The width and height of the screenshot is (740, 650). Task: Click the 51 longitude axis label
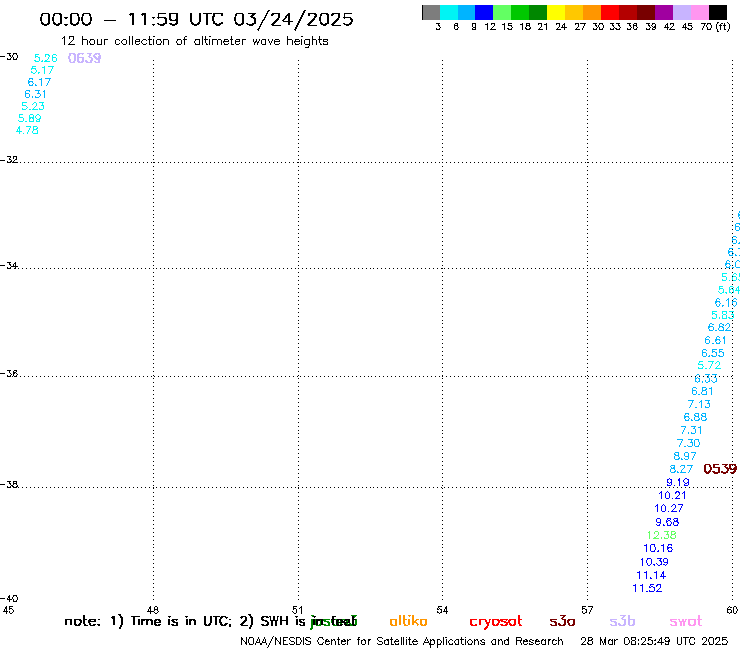pos(297,610)
